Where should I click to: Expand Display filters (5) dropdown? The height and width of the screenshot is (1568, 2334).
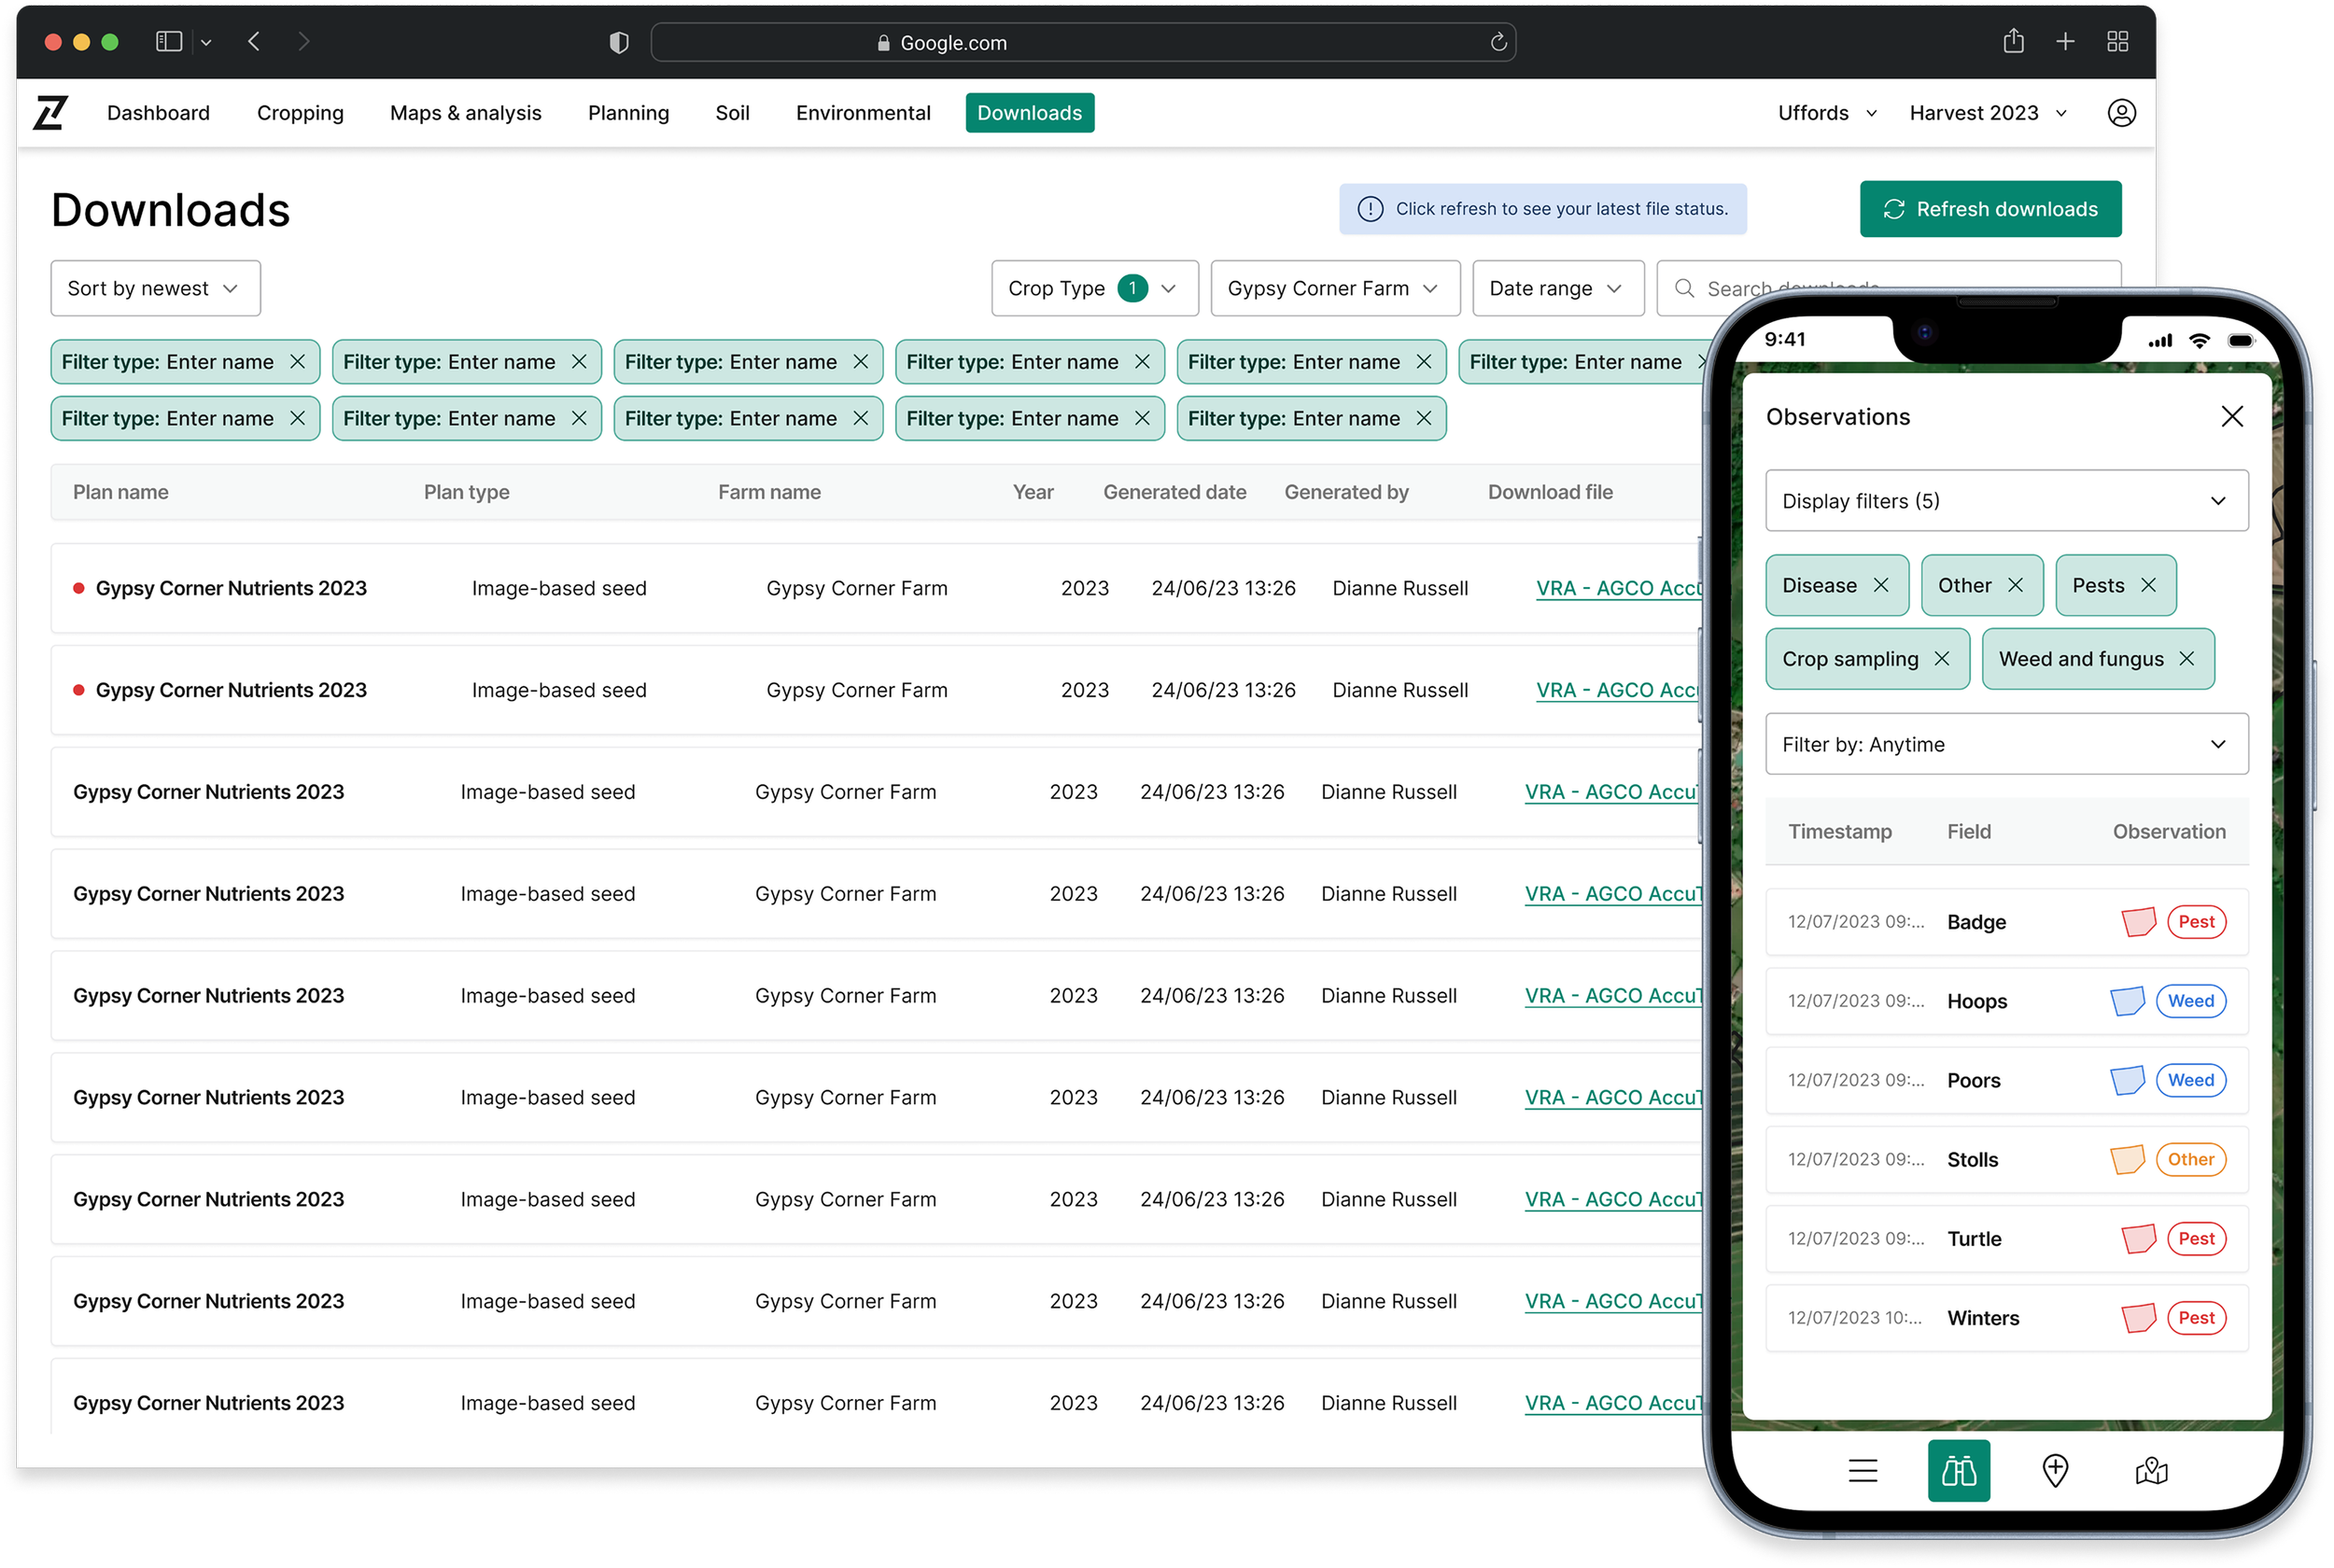coord(2006,500)
